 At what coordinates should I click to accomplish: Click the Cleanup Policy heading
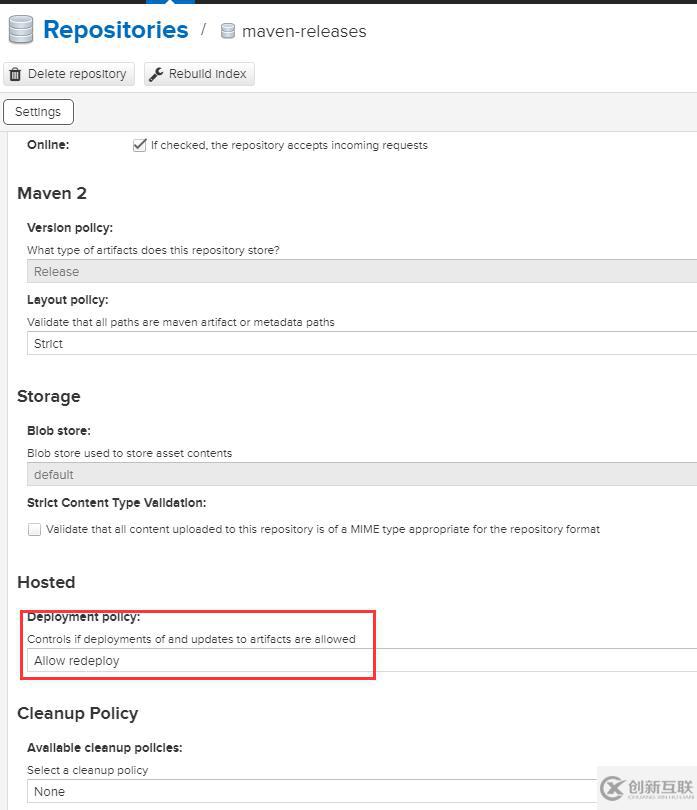pyautogui.click(x=78, y=713)
